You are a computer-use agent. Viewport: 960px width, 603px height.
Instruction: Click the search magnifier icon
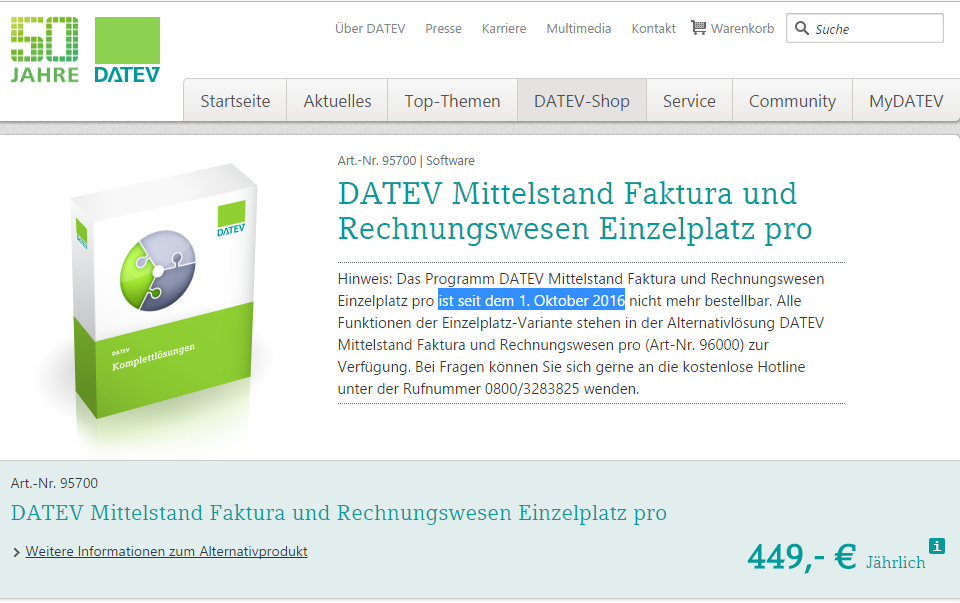coord(801,28)
